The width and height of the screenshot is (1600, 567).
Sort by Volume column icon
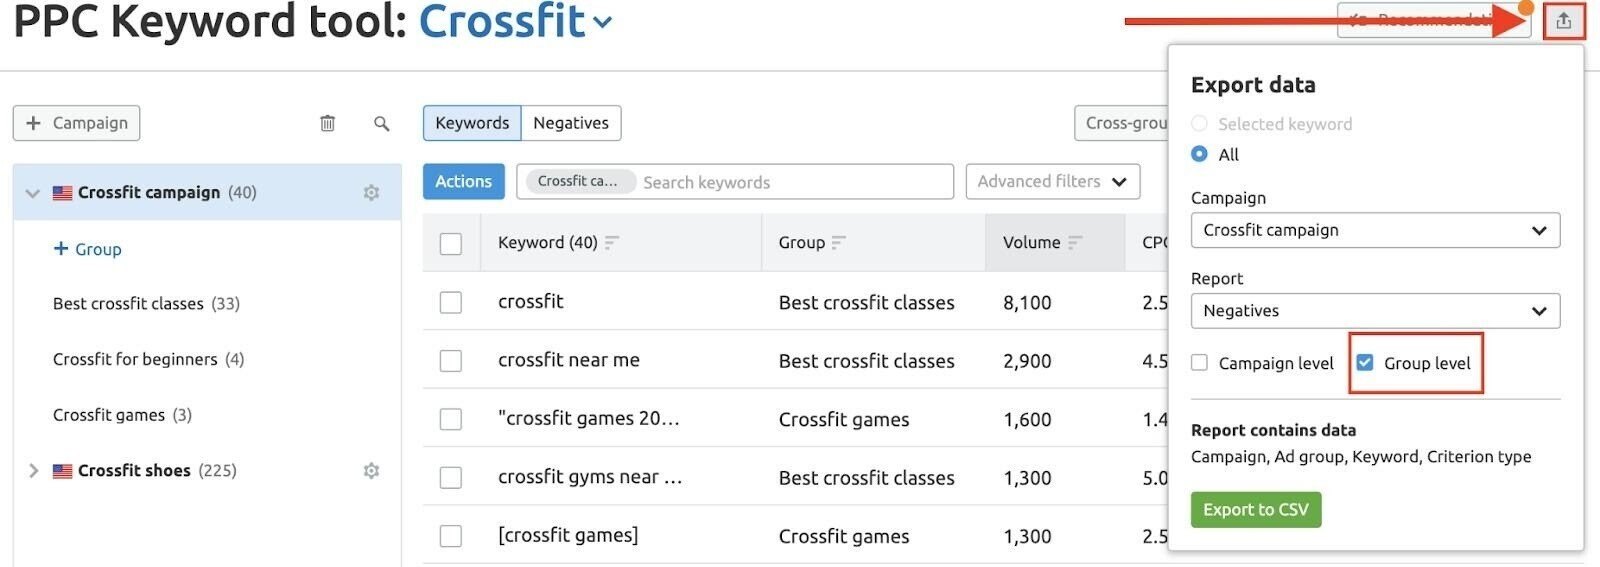click(x=1075, y=242)
